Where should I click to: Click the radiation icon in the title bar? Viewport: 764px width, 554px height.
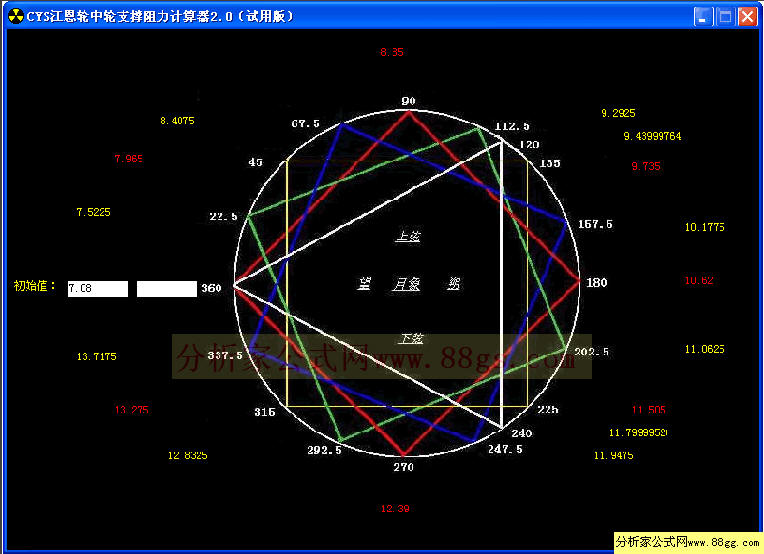[x=16, y=16]
